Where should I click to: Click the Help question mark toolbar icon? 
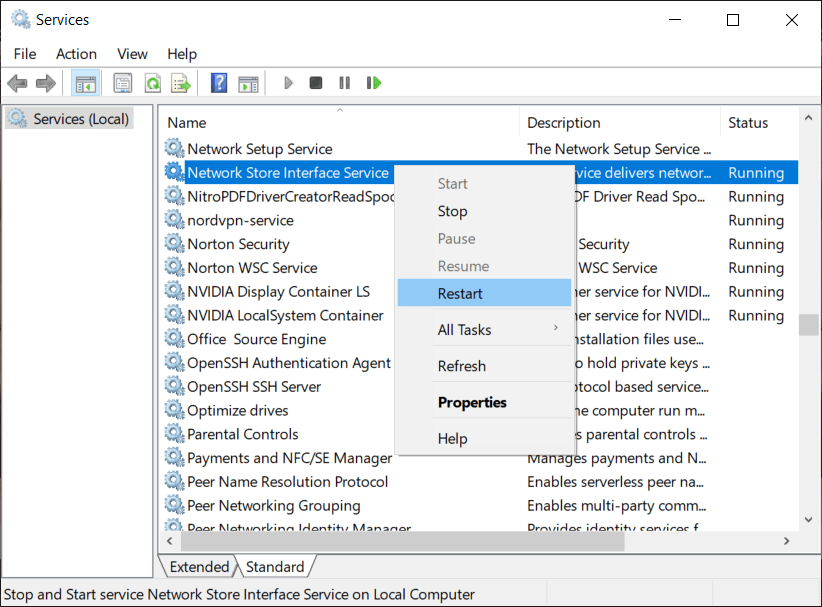coord(218,82)
